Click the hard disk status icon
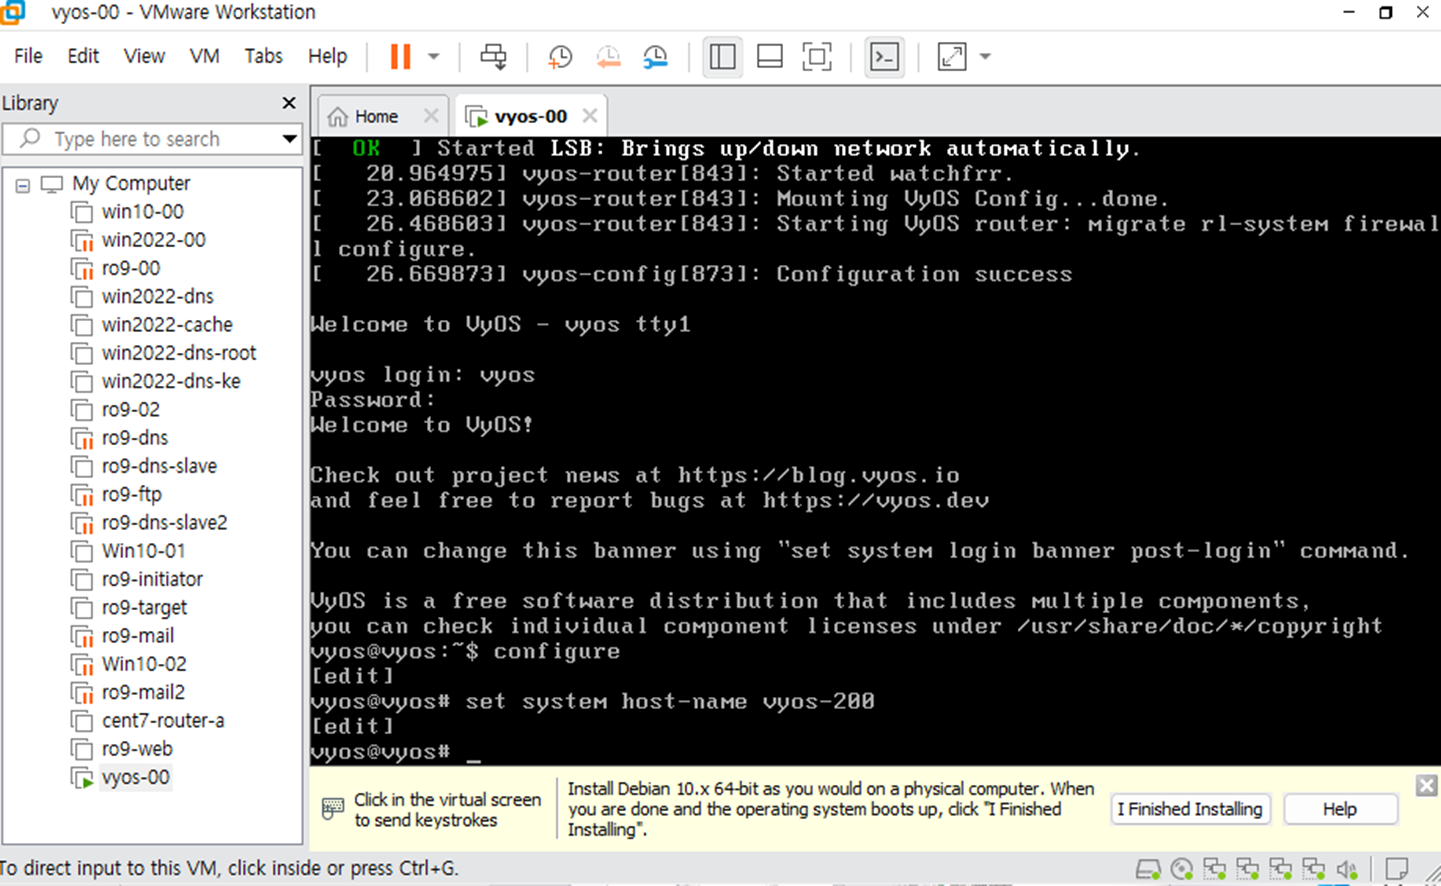Image resolution: width=1441 pixels, height=886 pixels. tap(1148, 869)
